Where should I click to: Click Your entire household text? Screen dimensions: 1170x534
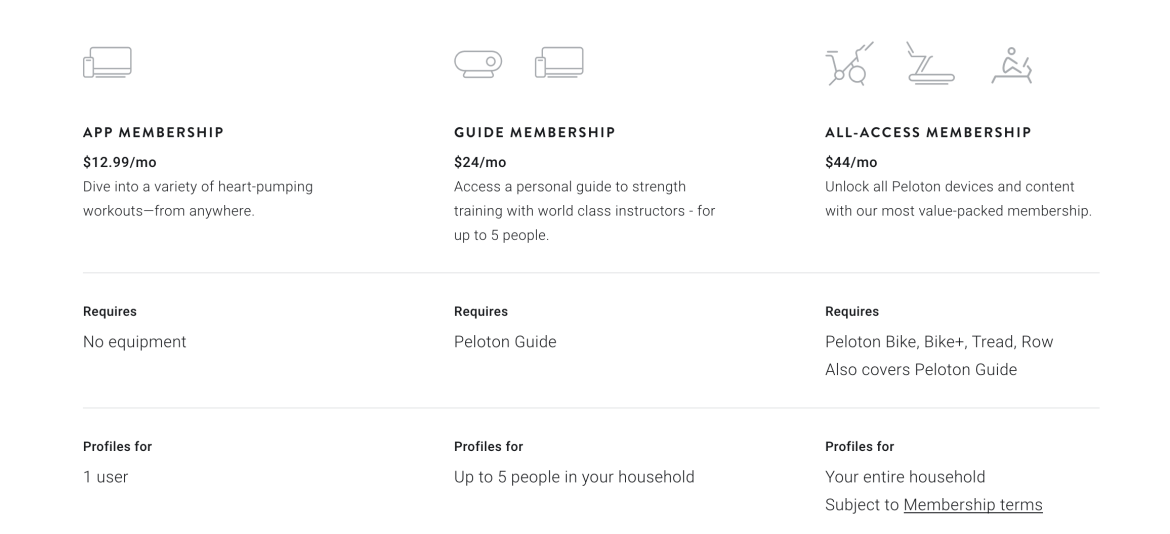(x=905, y=477)
